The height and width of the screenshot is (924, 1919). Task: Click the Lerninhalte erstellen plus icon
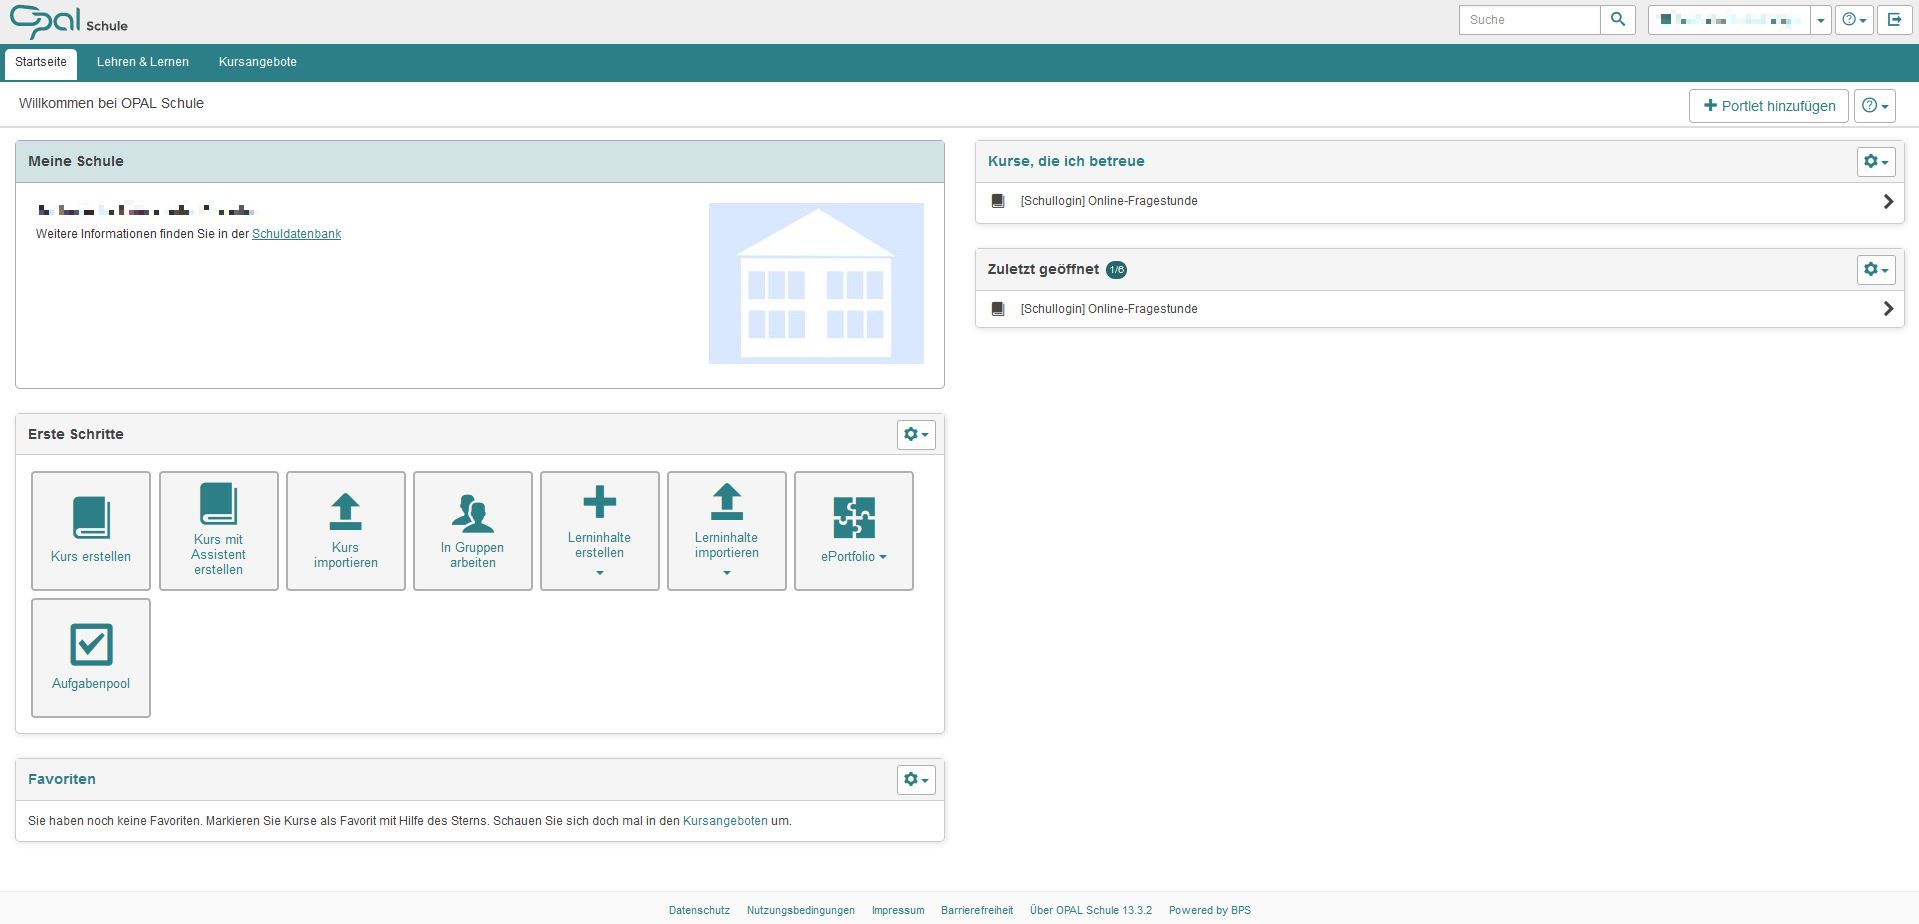[600, 501]
